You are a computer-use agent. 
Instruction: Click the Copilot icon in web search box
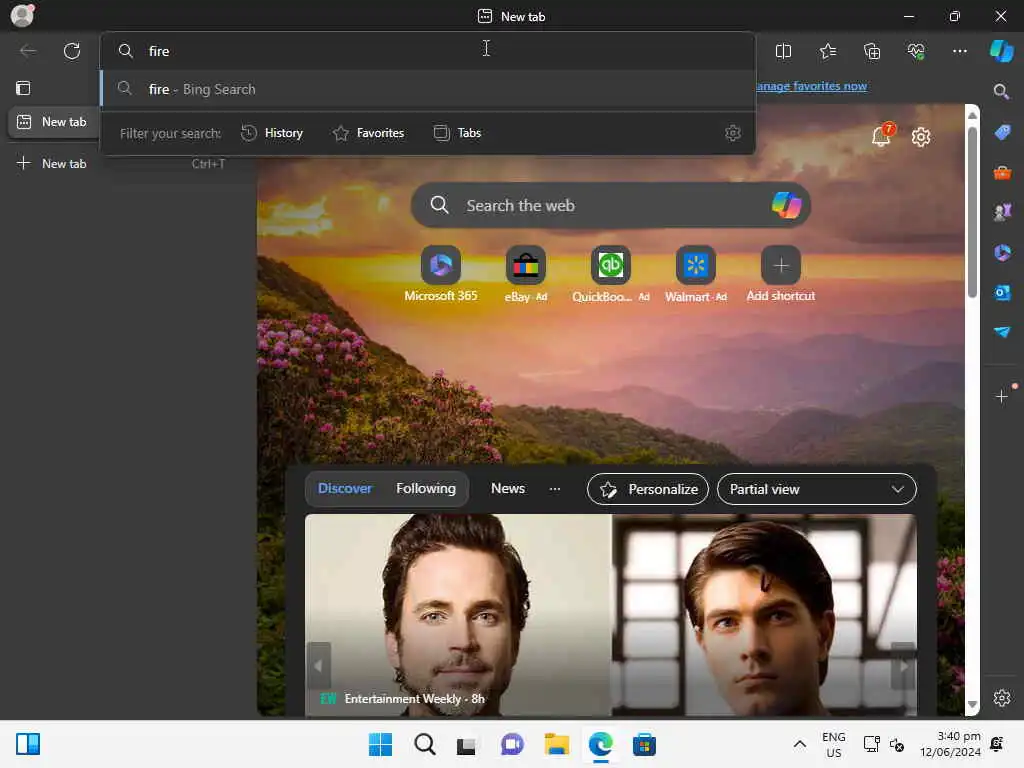[786, 205]
